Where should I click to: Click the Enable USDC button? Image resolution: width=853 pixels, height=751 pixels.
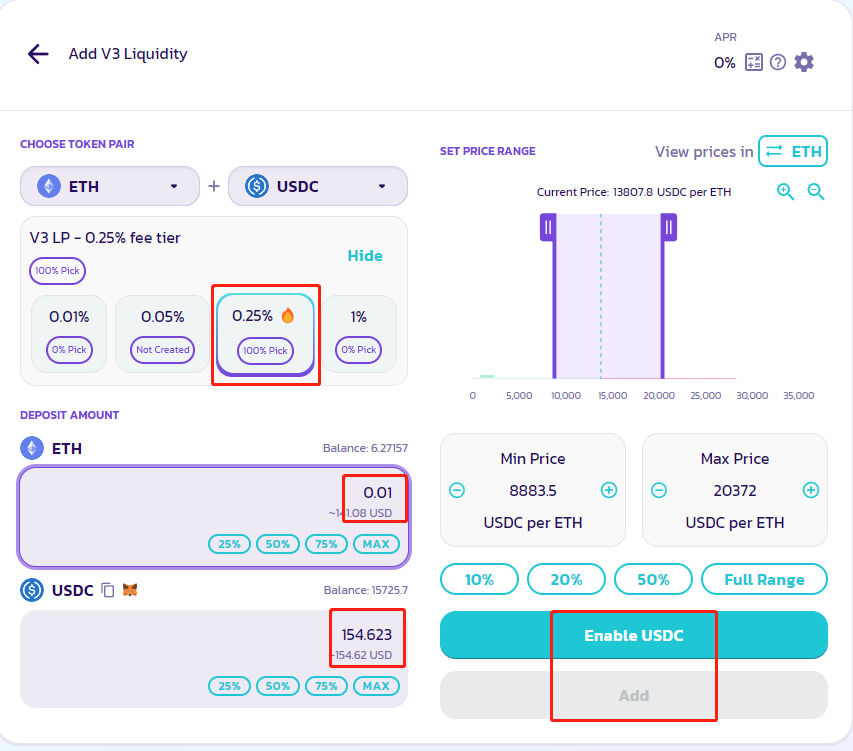(633, 636)
